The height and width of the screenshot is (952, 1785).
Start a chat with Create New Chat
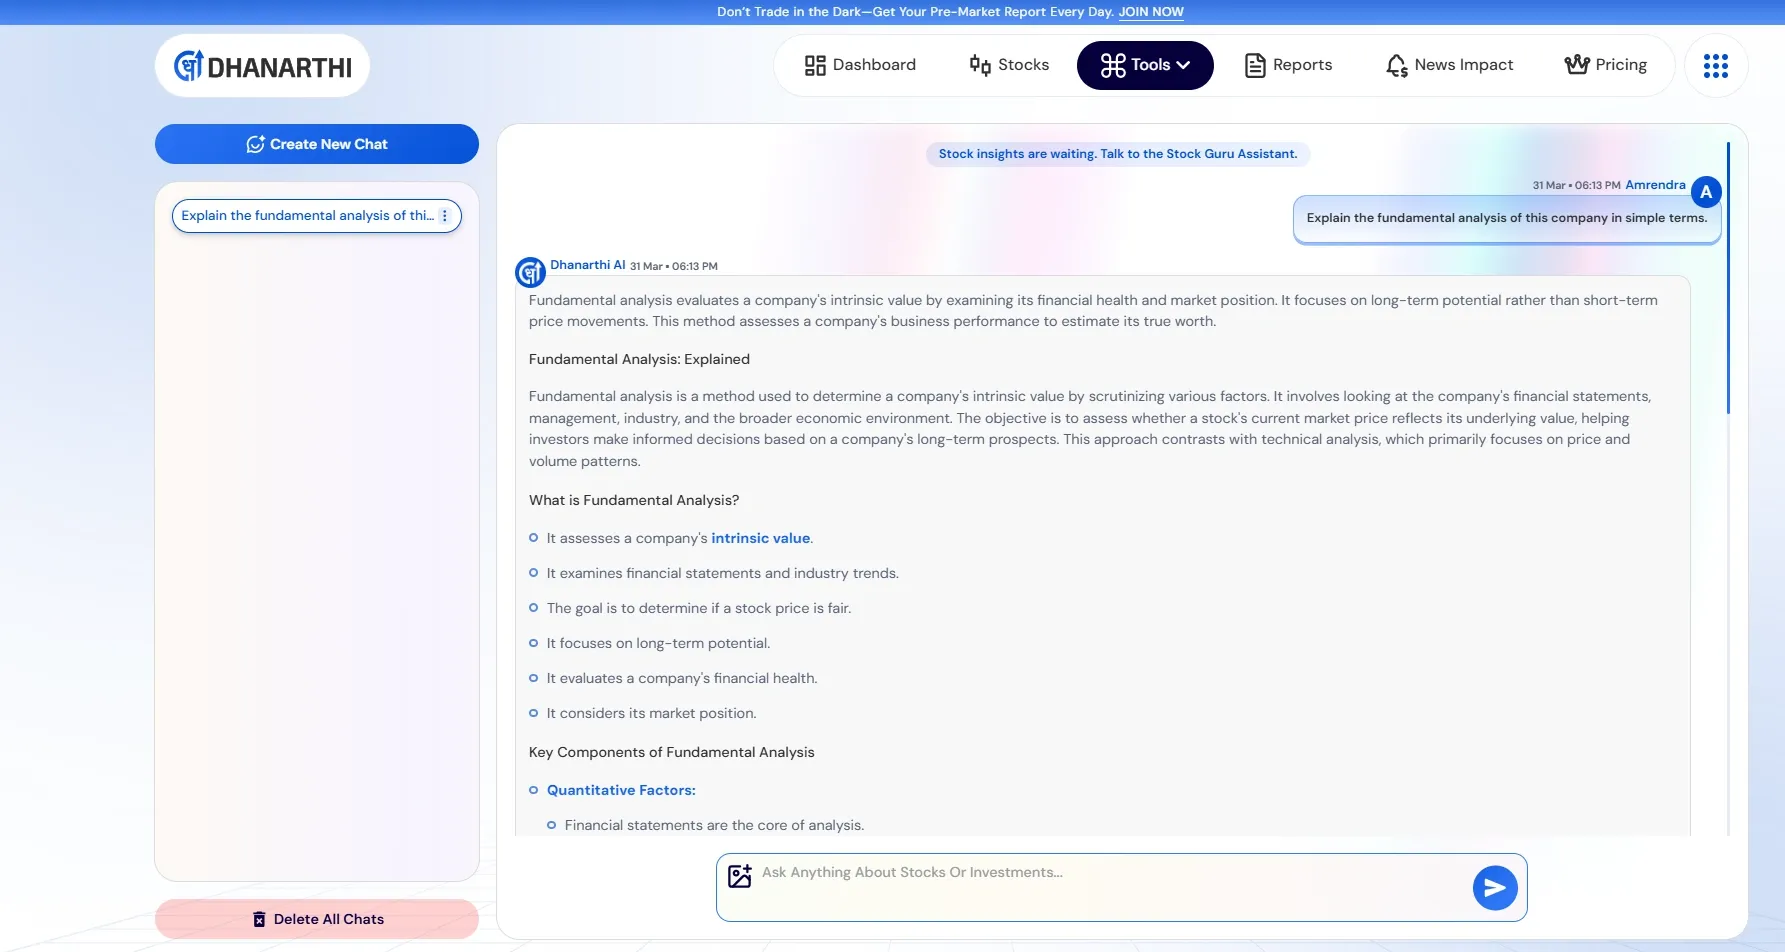[x=316, y=144]
